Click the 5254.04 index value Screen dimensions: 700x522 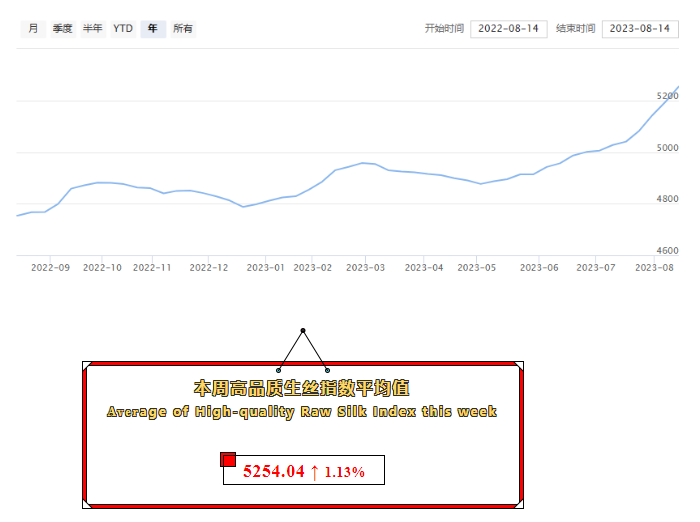[273, 472]
